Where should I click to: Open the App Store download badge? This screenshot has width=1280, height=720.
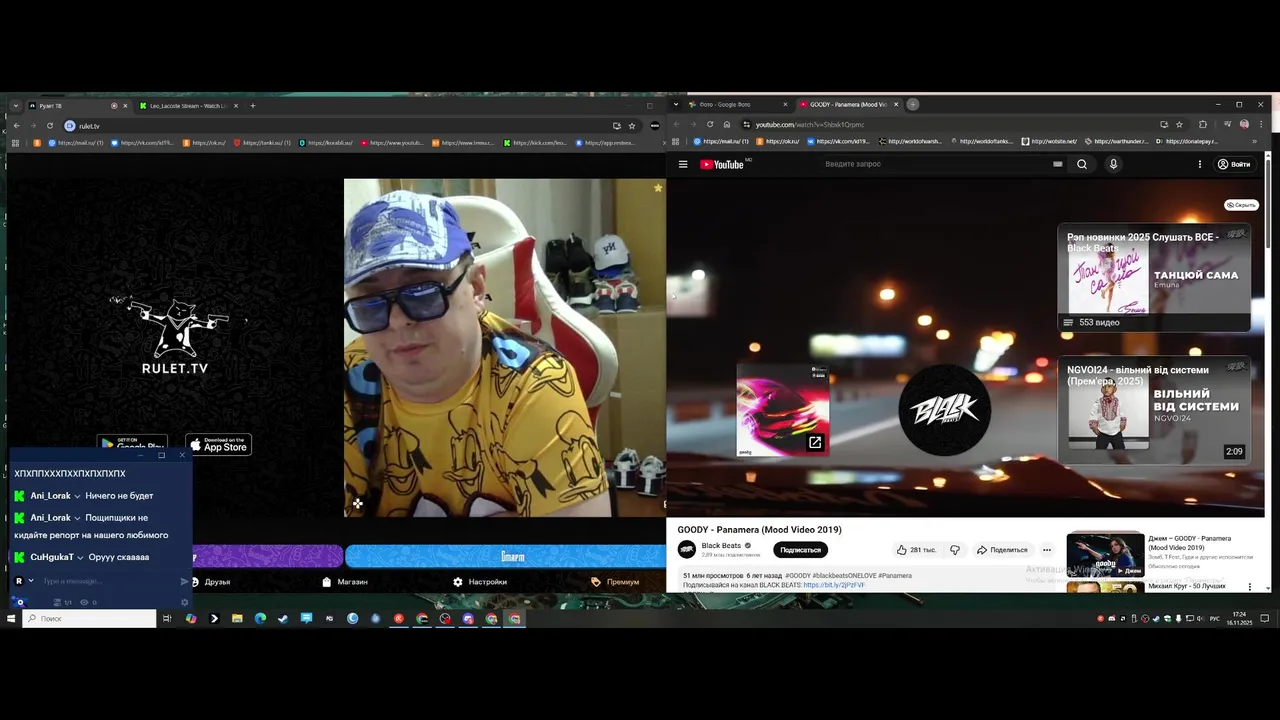coord(218,445)
